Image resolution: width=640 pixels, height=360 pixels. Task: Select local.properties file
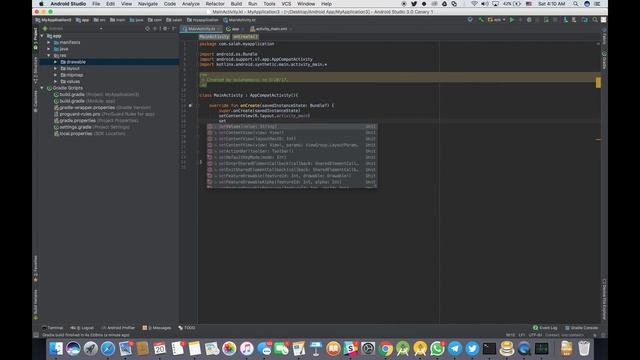click(x=89, y=134)
